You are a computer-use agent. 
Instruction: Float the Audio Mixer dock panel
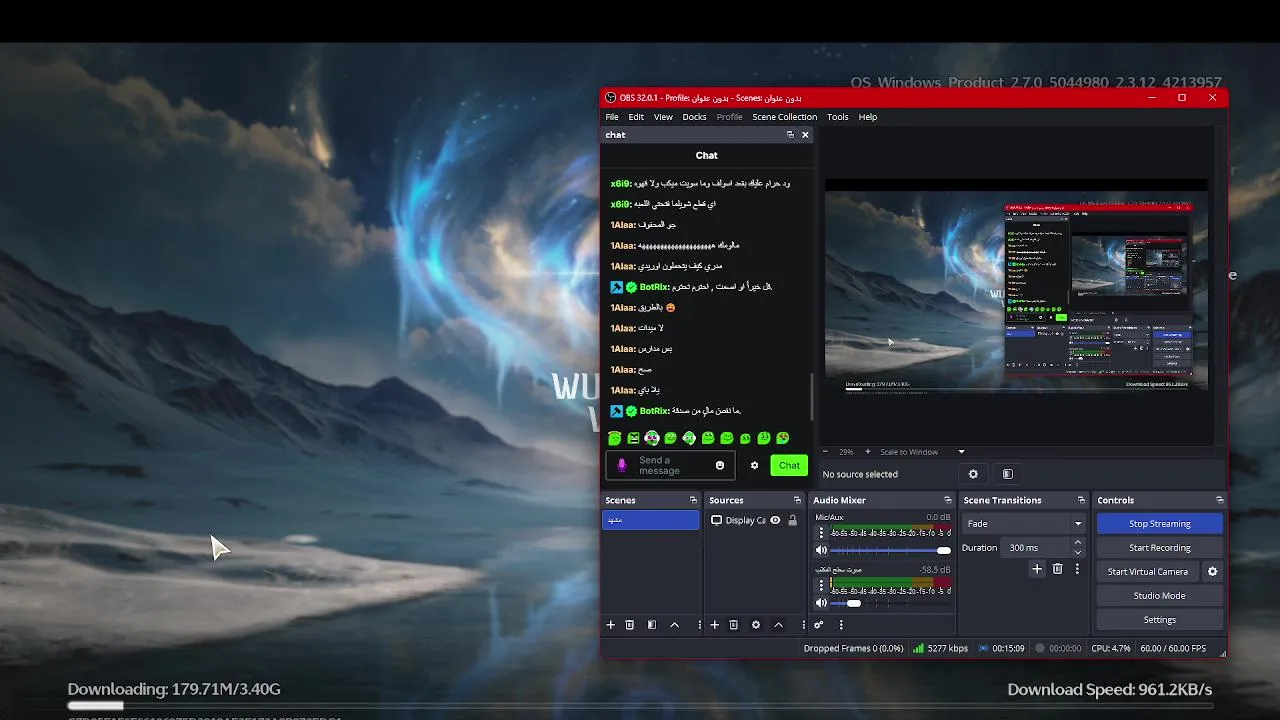[x=948, y=500]
